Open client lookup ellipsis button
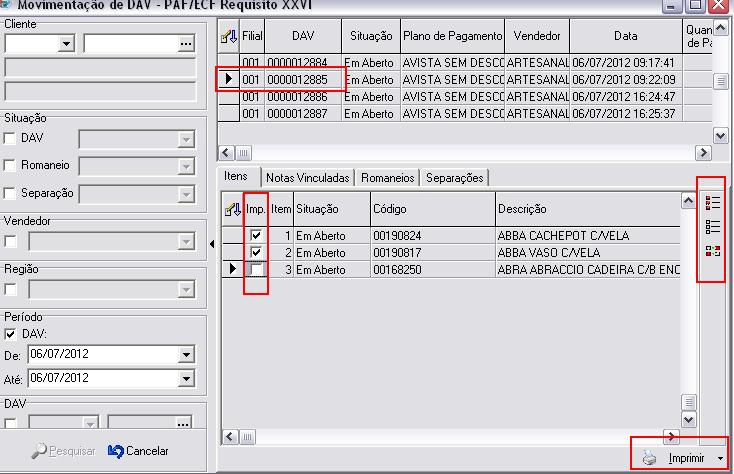Screen dimensions: 734x474 tap(184, 43)
